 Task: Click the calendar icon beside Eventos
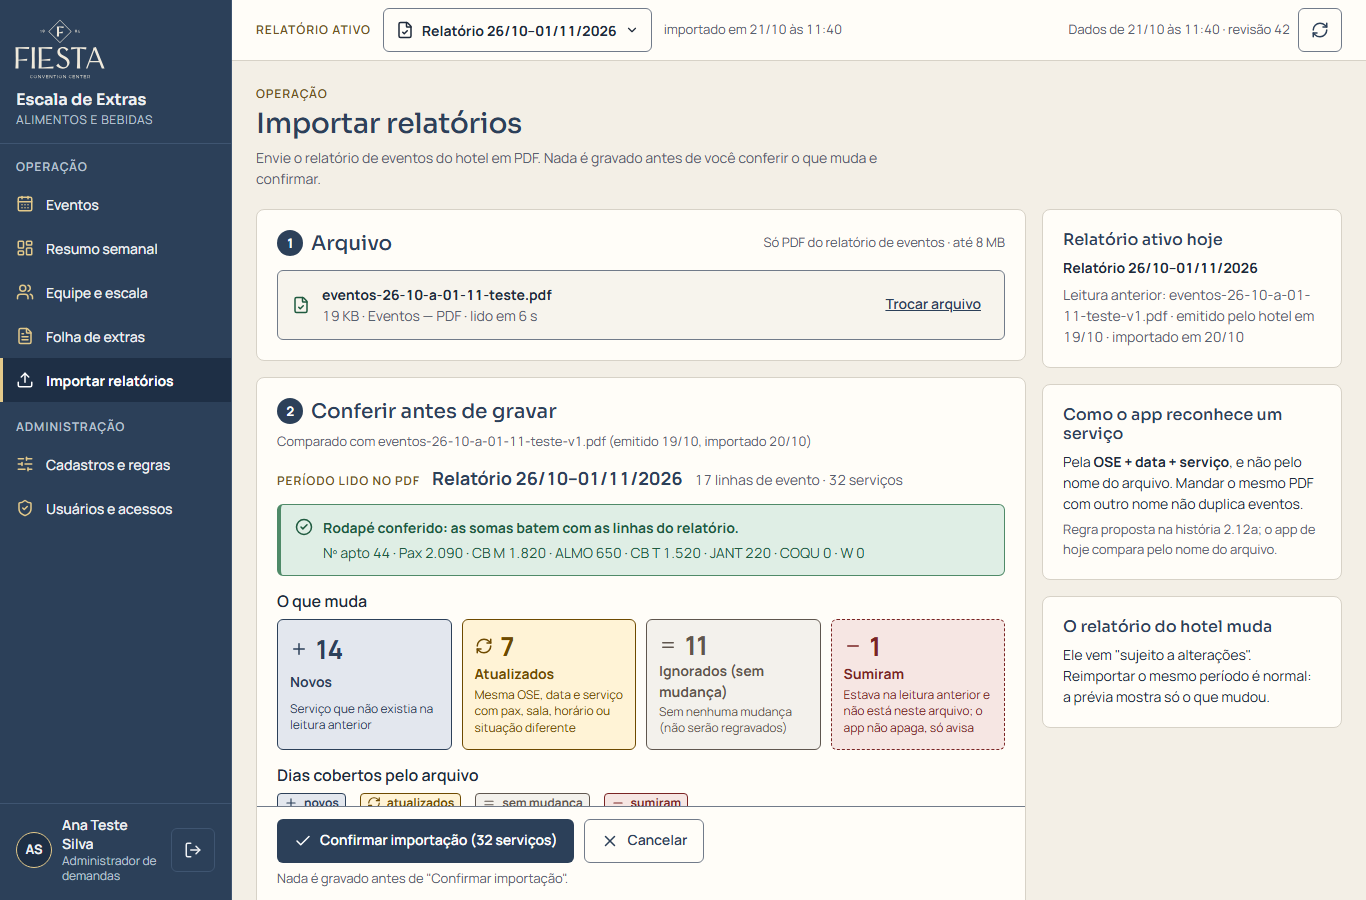pyautogui.click(x=25, y=205)
